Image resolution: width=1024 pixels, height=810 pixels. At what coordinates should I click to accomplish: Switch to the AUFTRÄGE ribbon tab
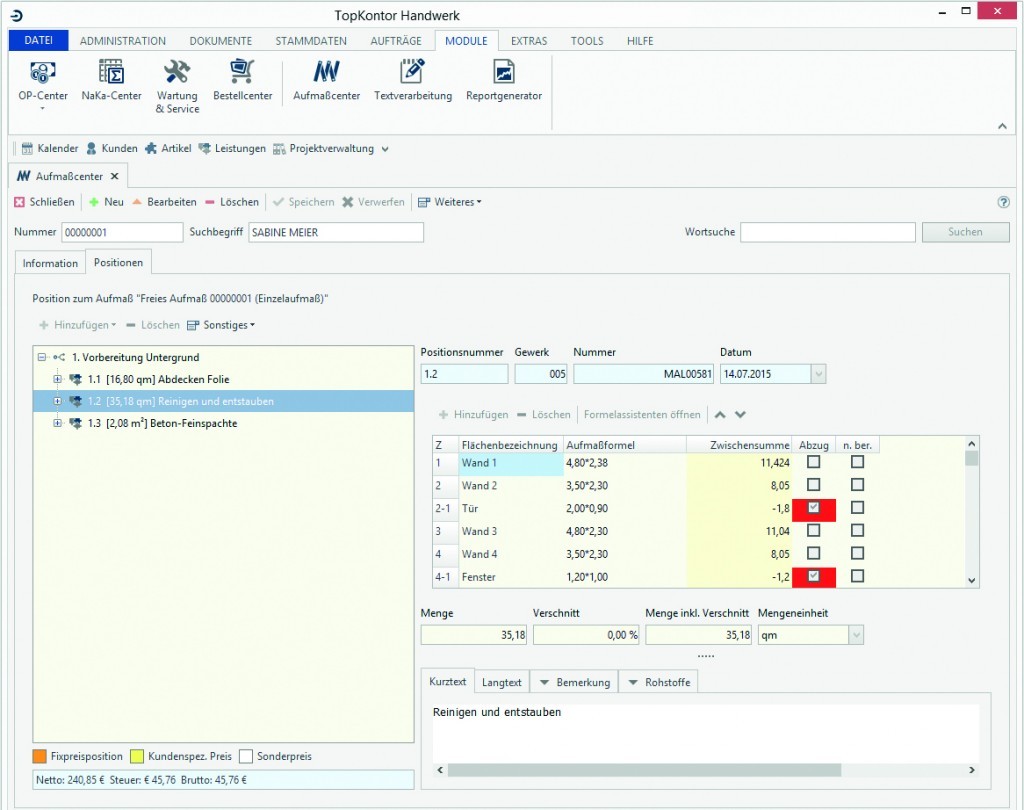(x=396, y=41)
